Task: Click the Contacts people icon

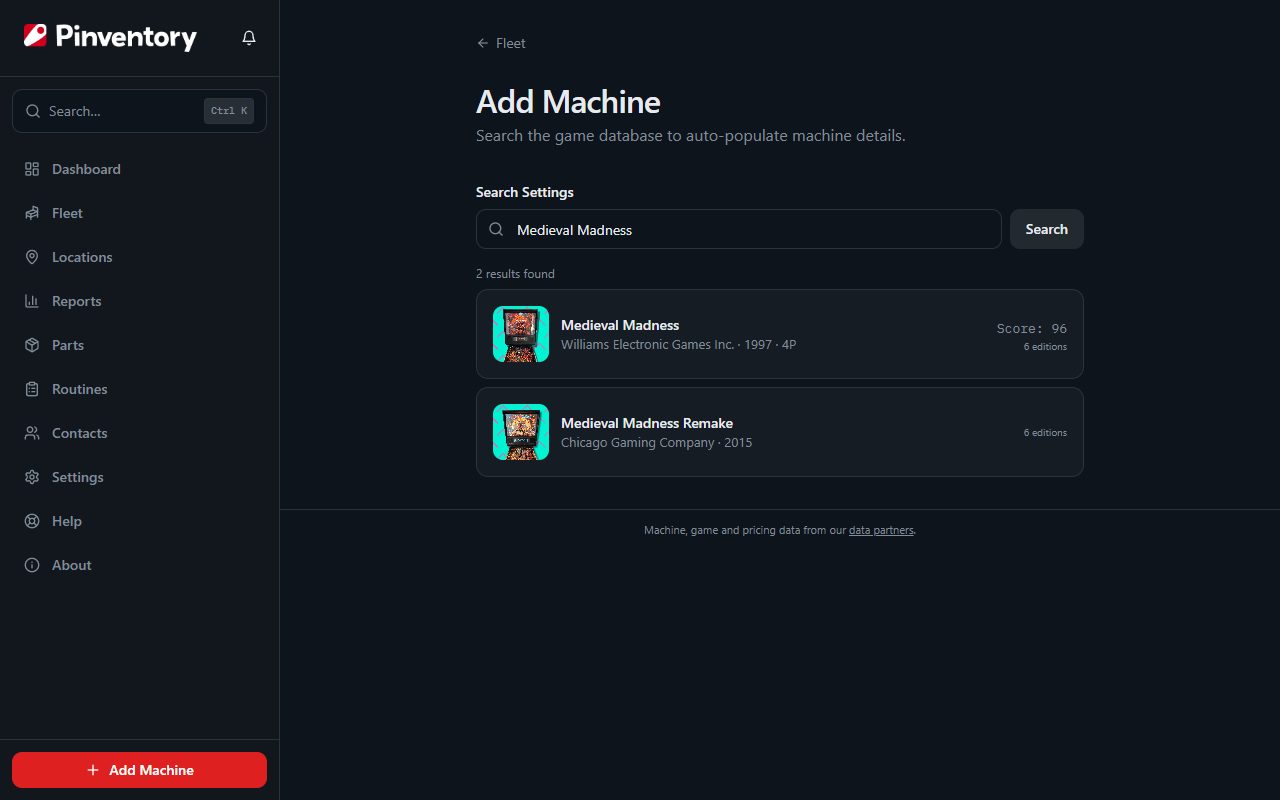Action: tap(32, 433)
